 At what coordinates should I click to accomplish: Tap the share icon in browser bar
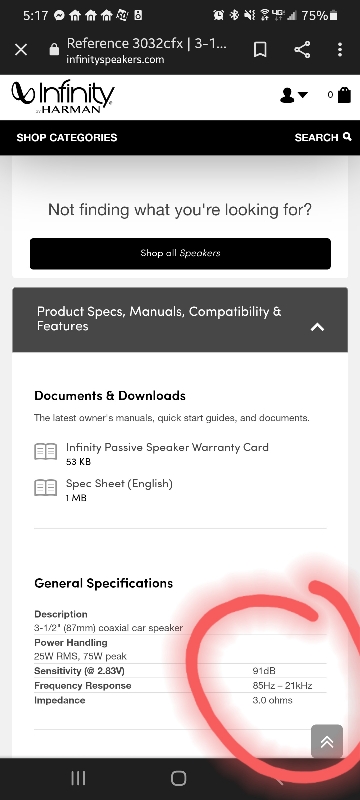coord(302,49)
